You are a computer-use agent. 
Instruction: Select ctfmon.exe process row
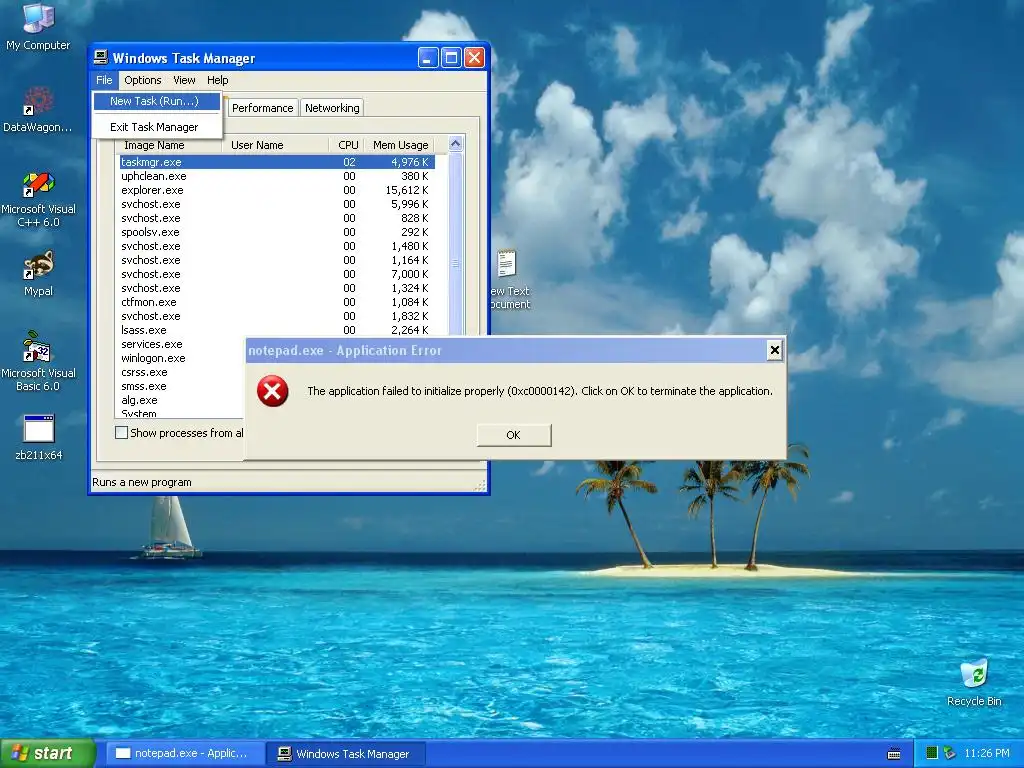tap(277, 302)
